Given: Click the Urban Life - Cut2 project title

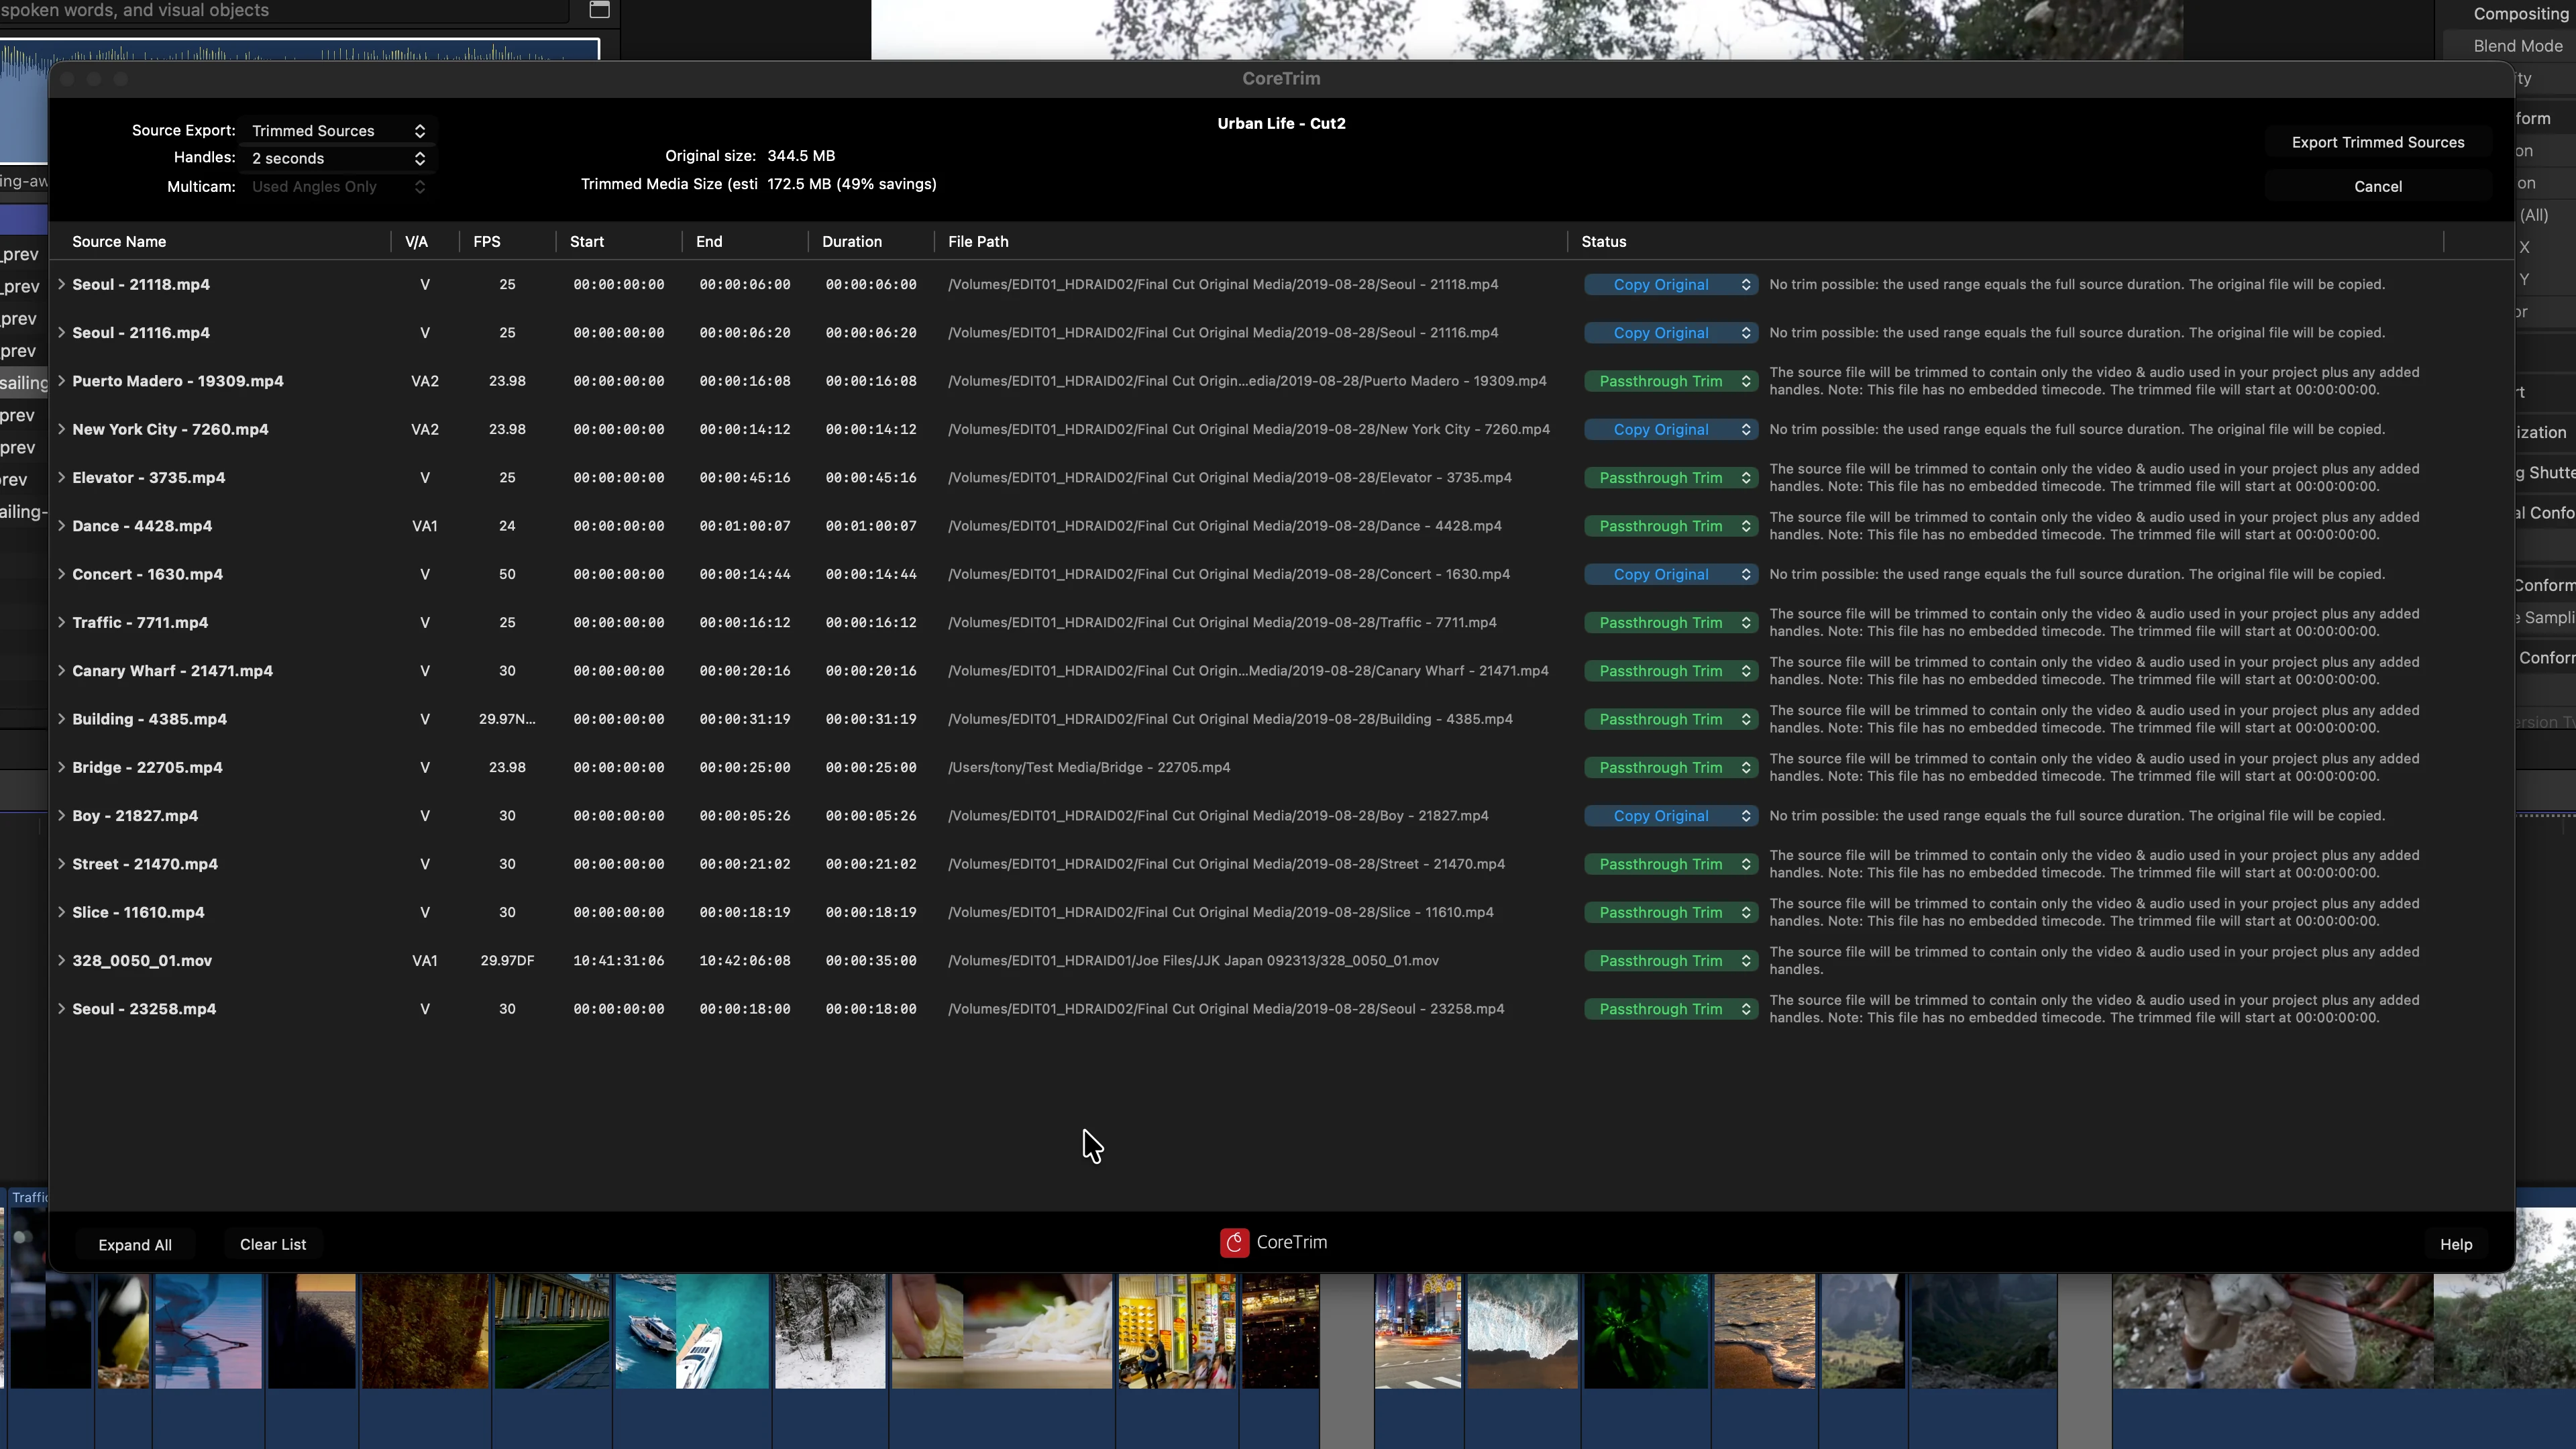Looking at the screenshot, I should click(1281, 124).
